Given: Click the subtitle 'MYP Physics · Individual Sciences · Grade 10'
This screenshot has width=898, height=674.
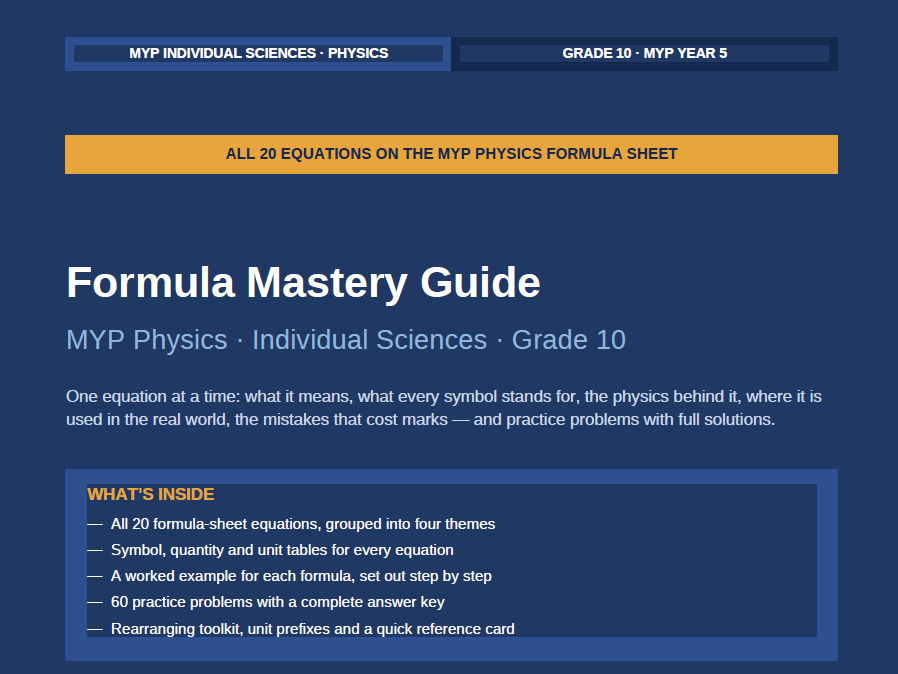Looking at the screenshot, I should tap(346, 340).
